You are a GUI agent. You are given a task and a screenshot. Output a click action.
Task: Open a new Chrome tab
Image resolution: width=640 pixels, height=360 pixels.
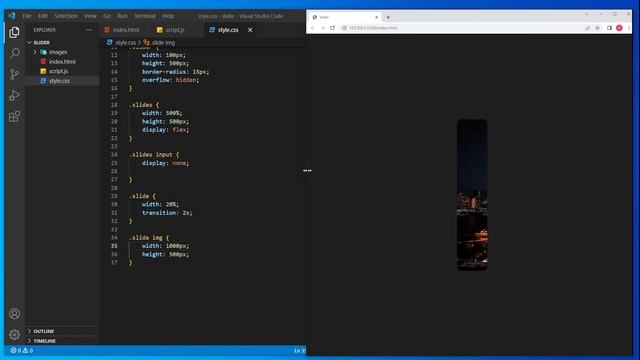pos(388,17)
